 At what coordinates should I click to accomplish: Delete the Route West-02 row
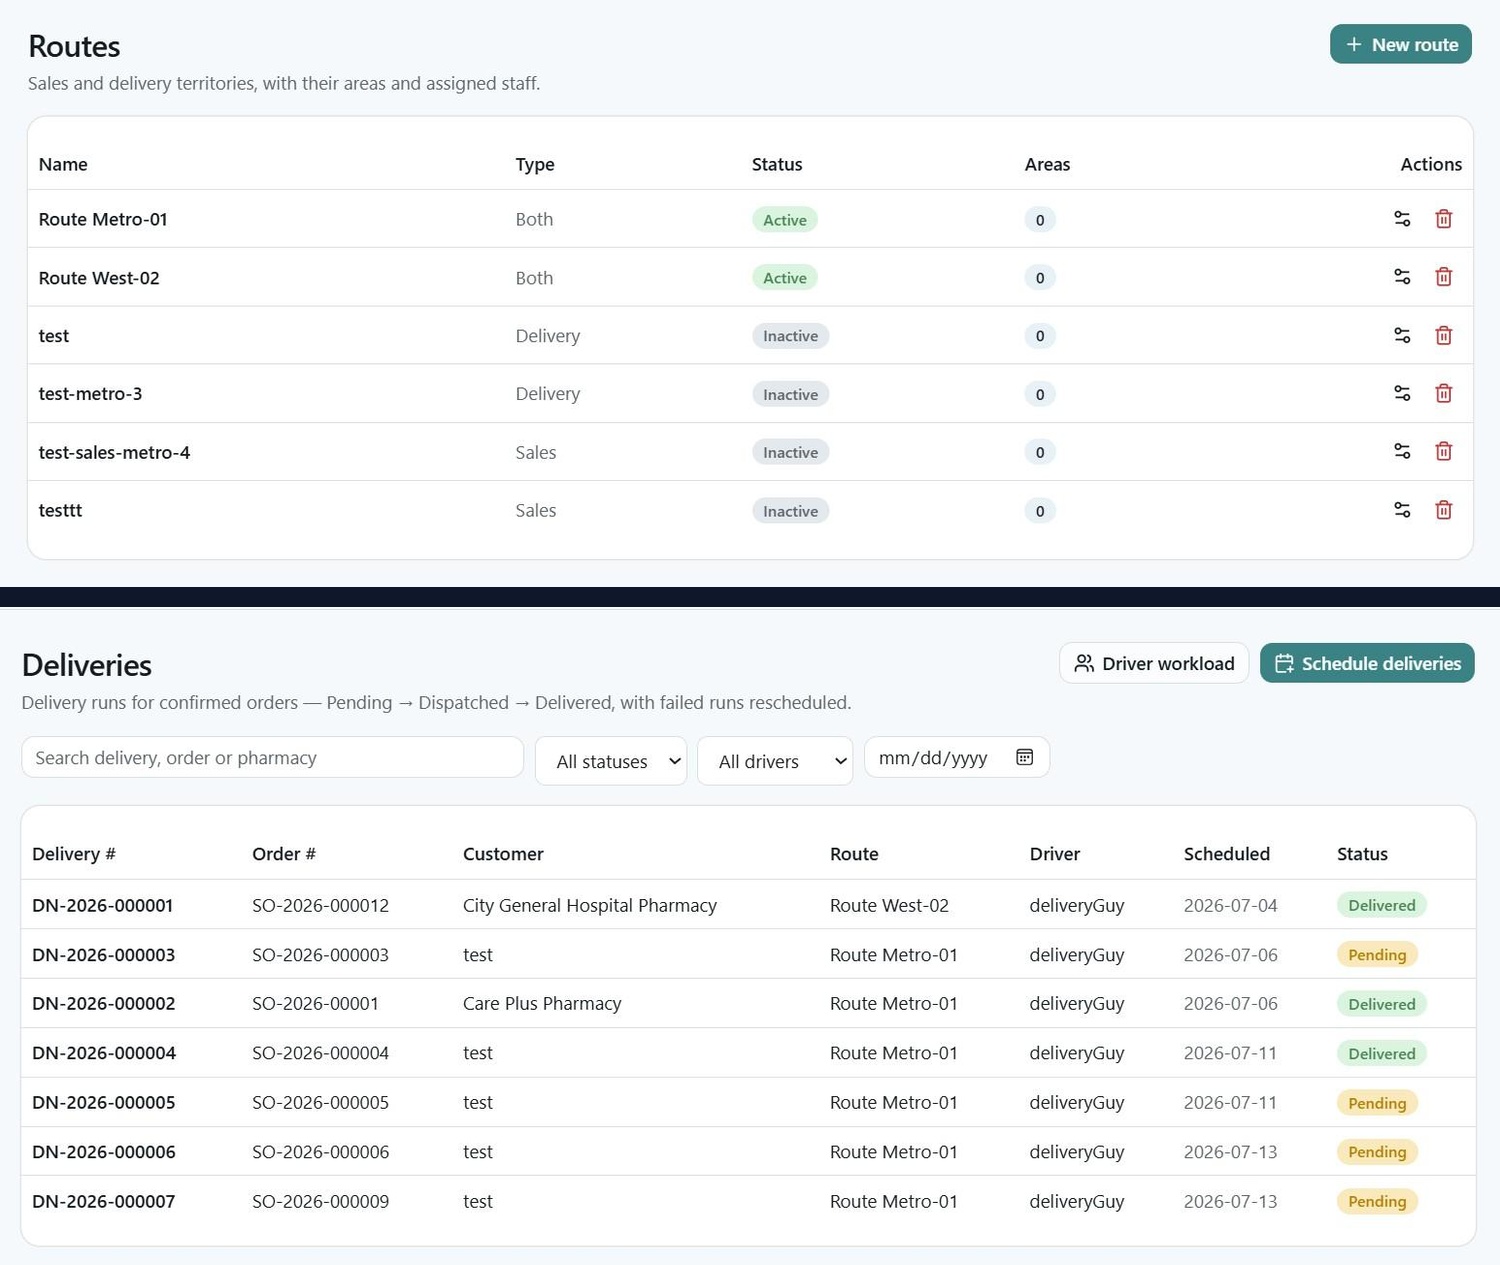click(x=1443, y=277)
